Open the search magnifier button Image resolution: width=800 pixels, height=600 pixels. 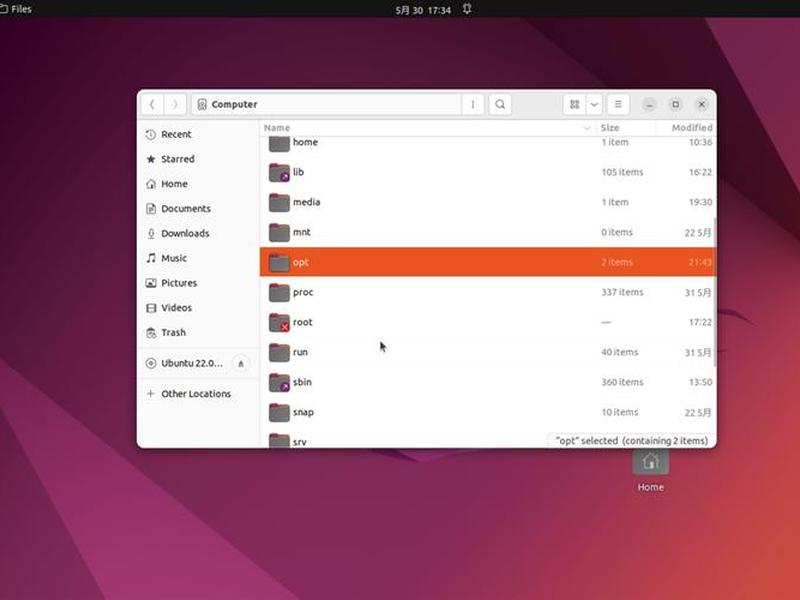500,105
